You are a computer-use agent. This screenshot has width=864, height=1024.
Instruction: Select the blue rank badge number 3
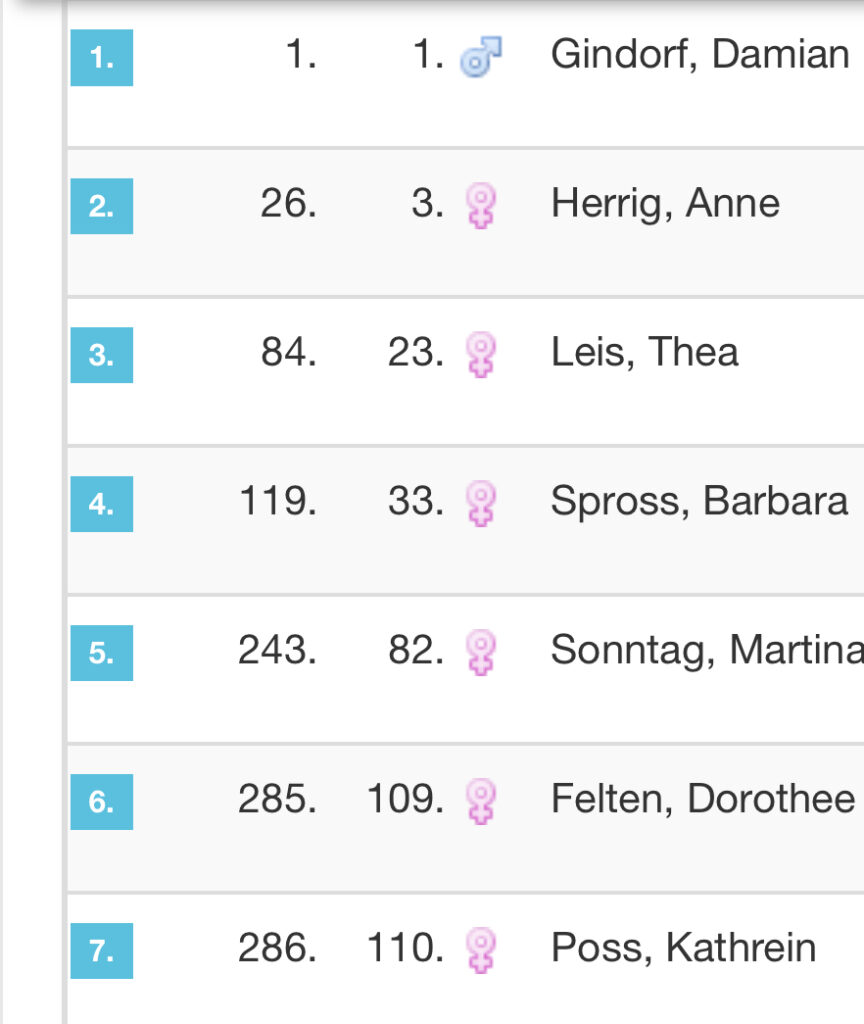pyautogui.click(x=101, y=355)
